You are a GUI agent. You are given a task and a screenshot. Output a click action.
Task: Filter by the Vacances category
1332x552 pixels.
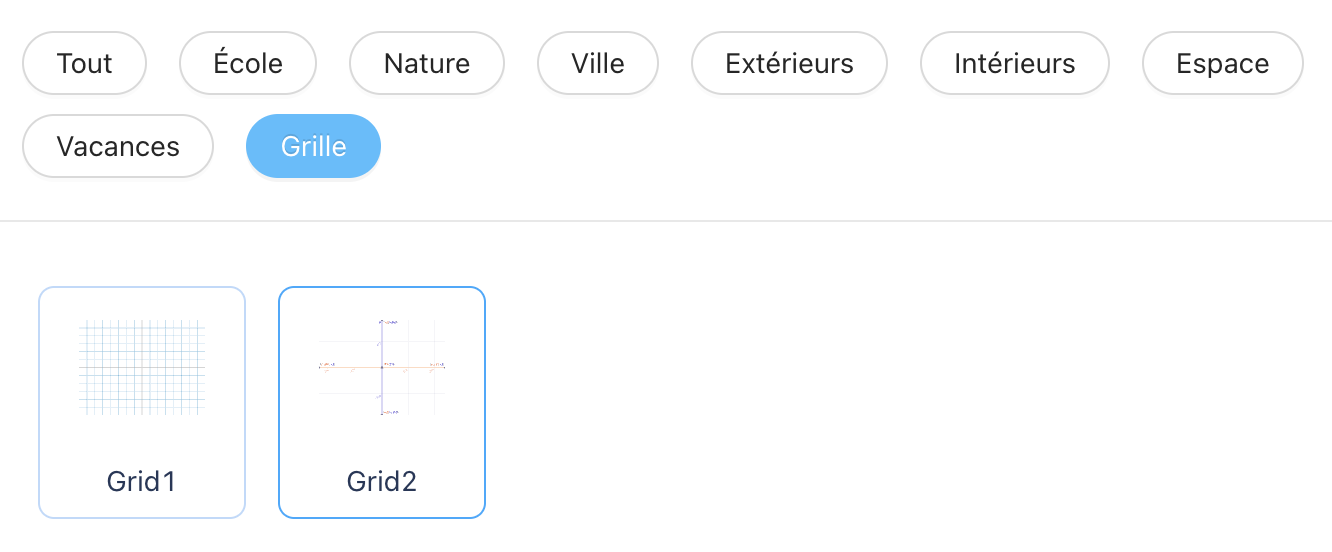[118, 146]
